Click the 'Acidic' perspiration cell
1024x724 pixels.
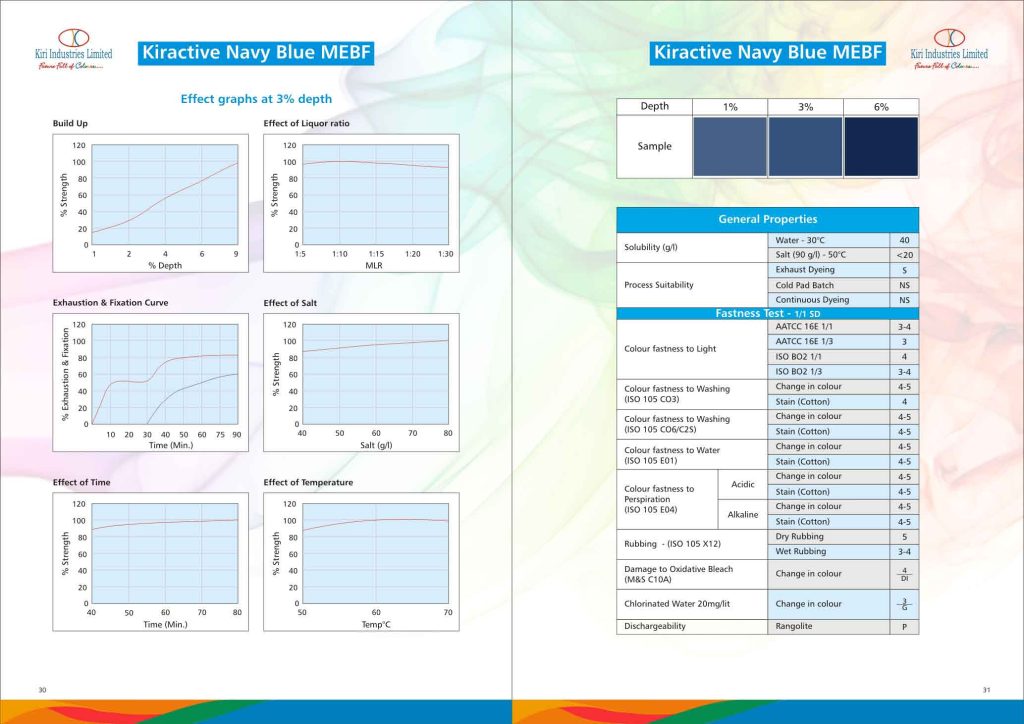click(x=743, y=484)
